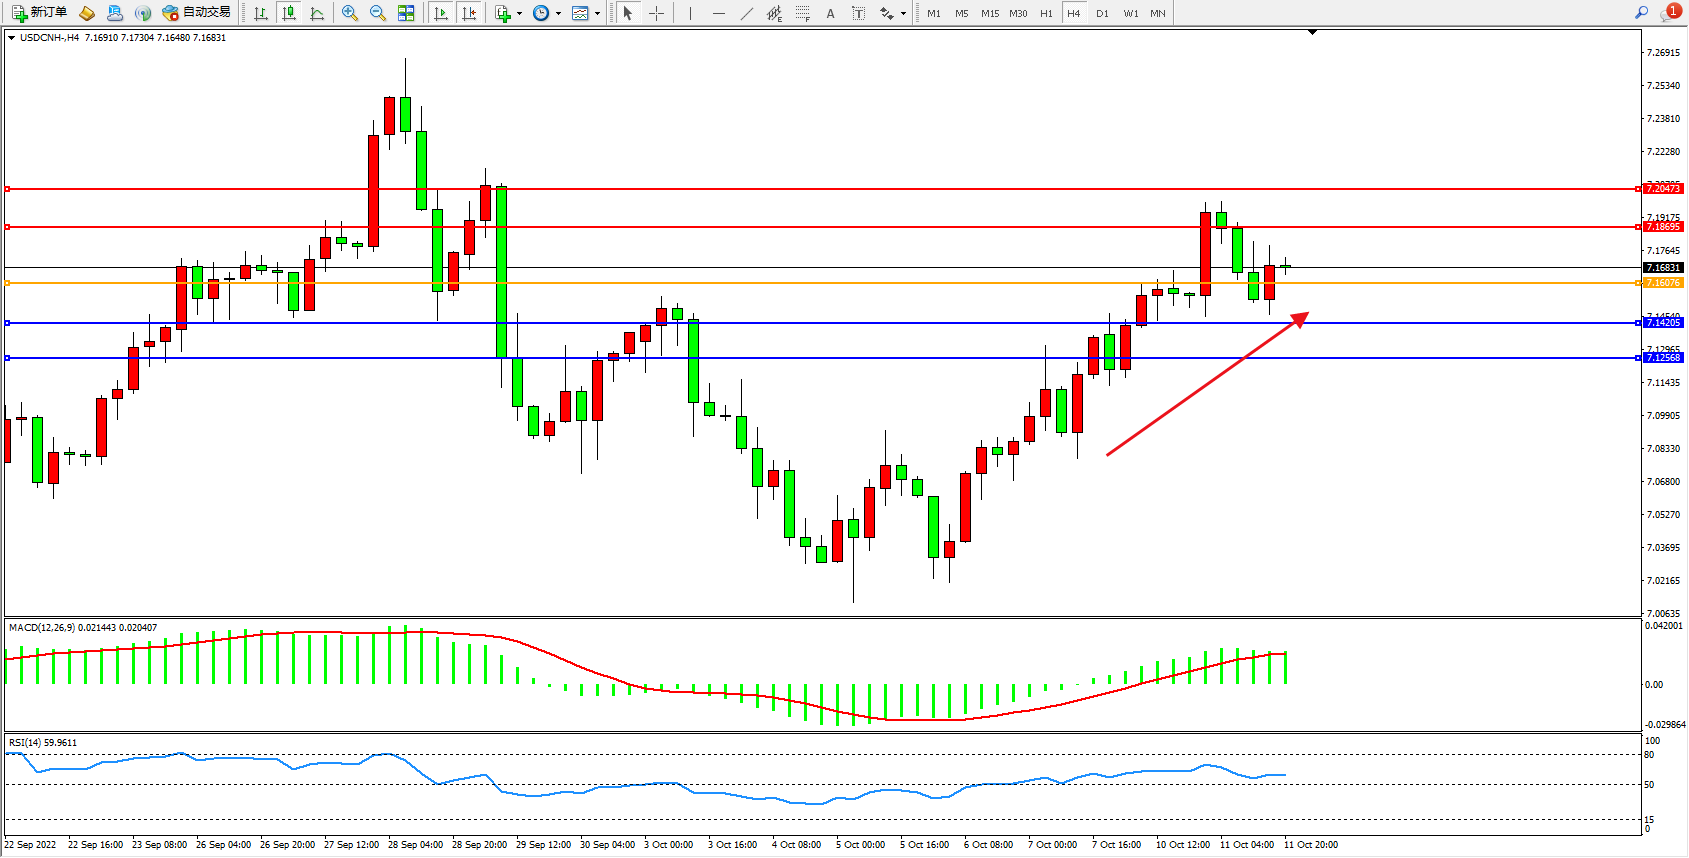Toggle AutoTrading (自动交易) button

[x=197, y=13]
